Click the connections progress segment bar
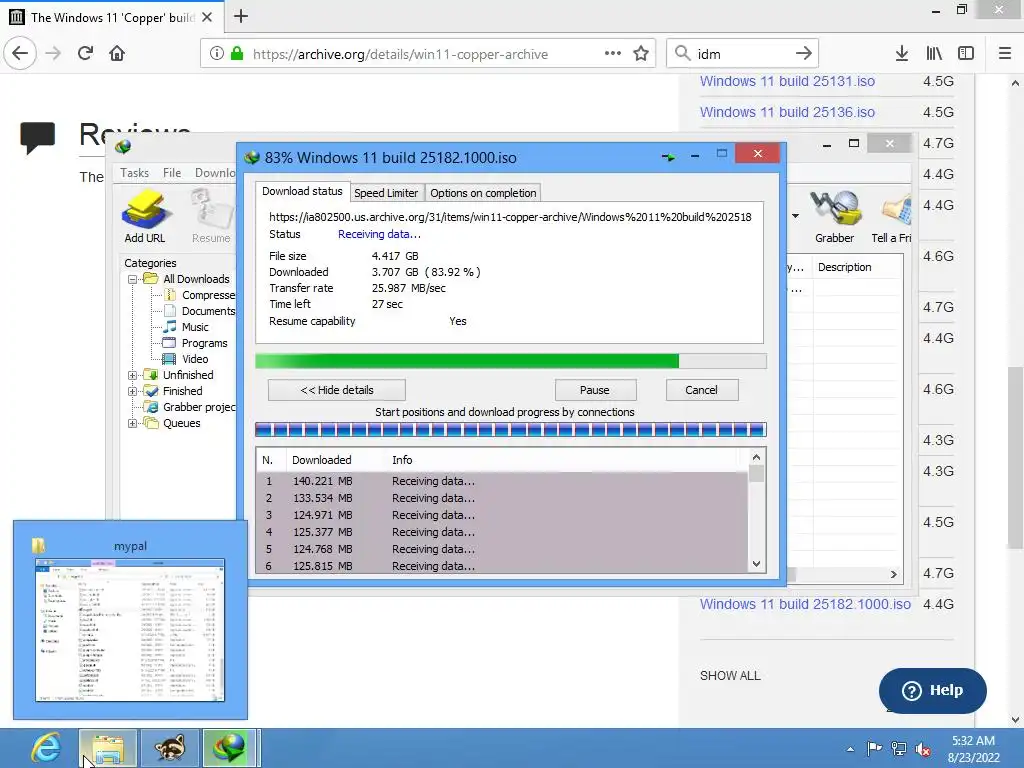Viewport: 1024px width, 768px height. (x=511, y=429)
